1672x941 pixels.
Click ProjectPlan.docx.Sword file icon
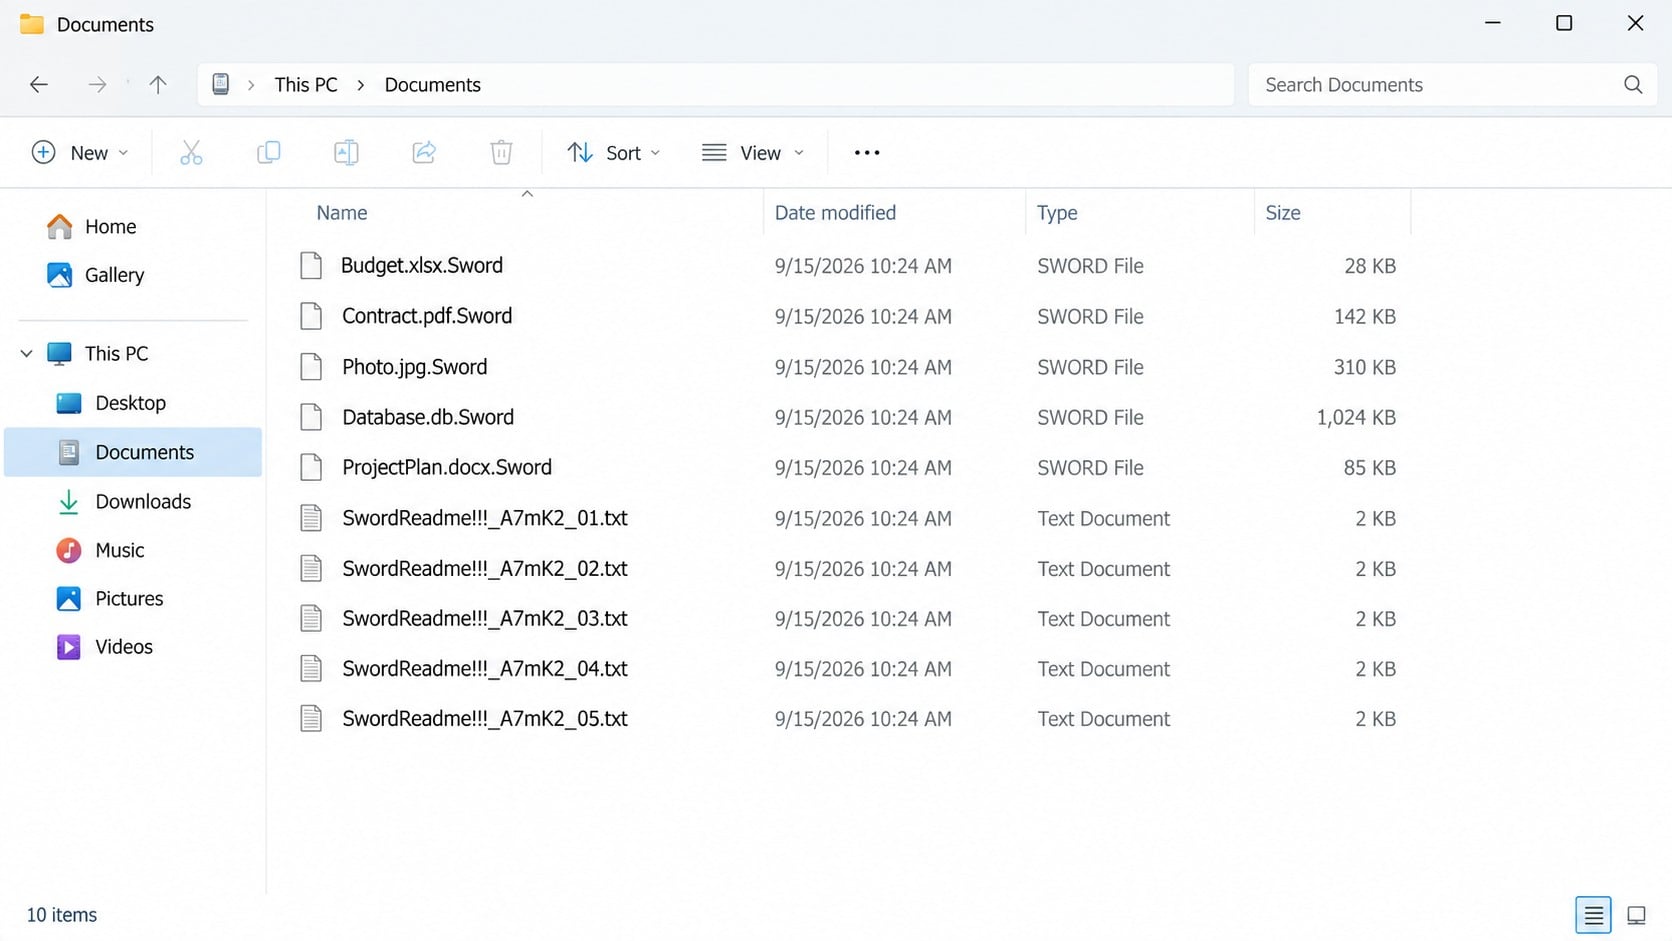click(x=311, y=467)
